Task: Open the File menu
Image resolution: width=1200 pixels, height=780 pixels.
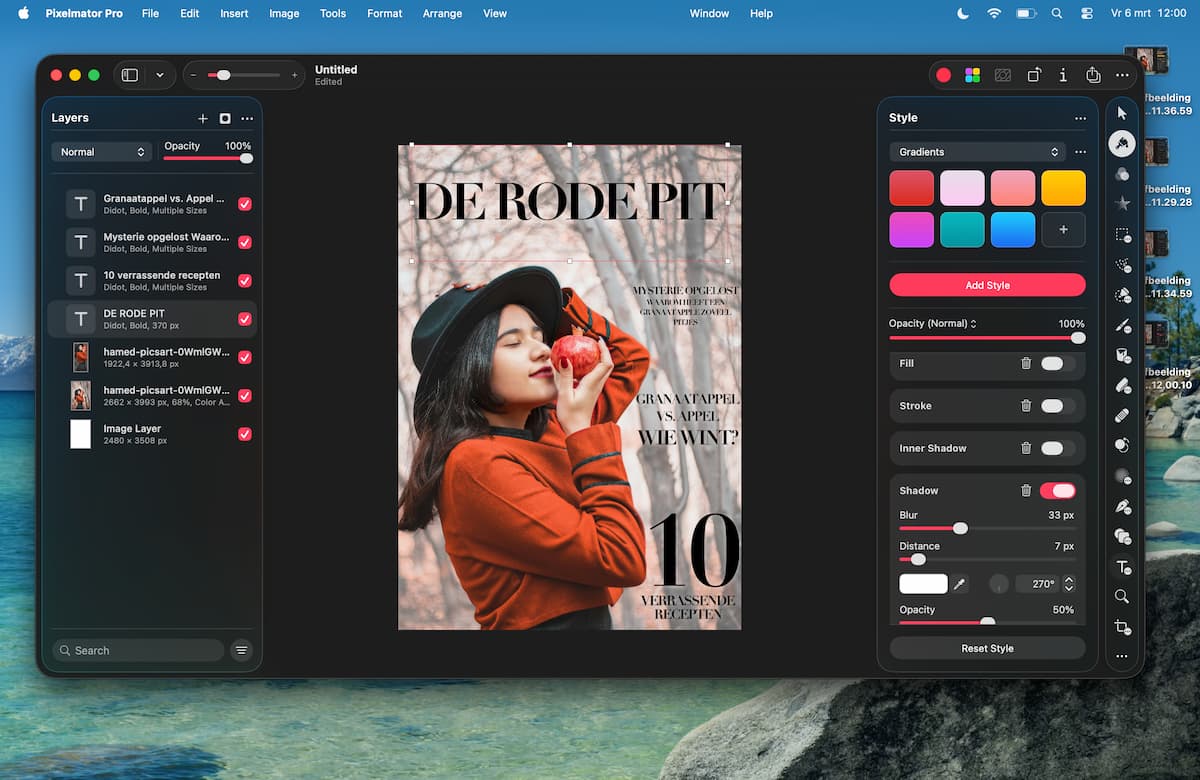Action: 150,14
